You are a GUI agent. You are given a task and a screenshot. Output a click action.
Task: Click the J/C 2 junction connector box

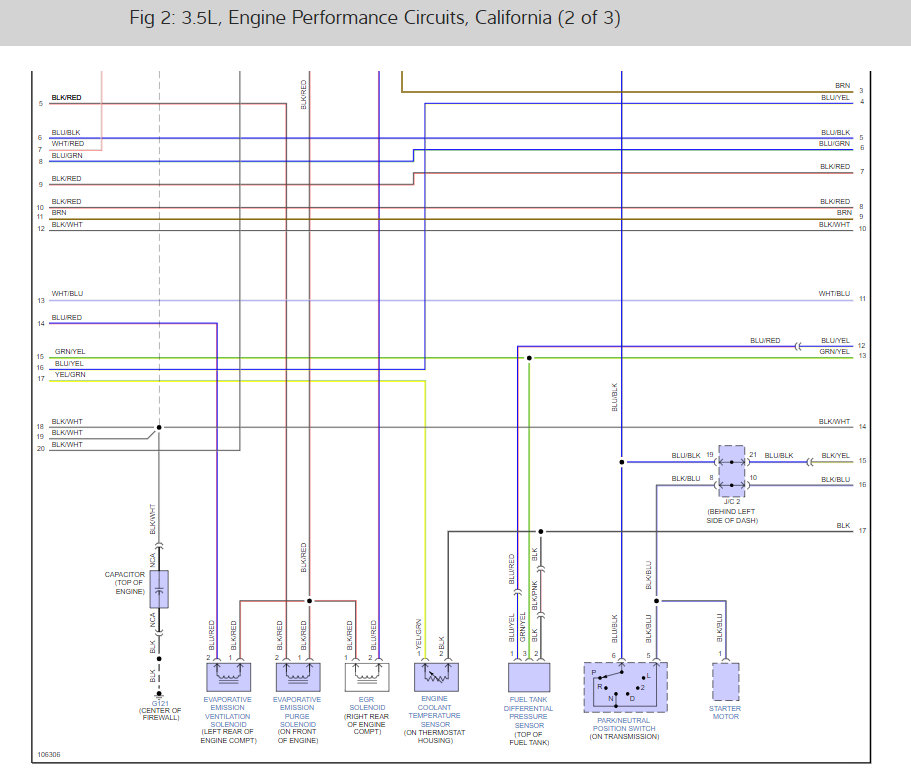point(731,471)
